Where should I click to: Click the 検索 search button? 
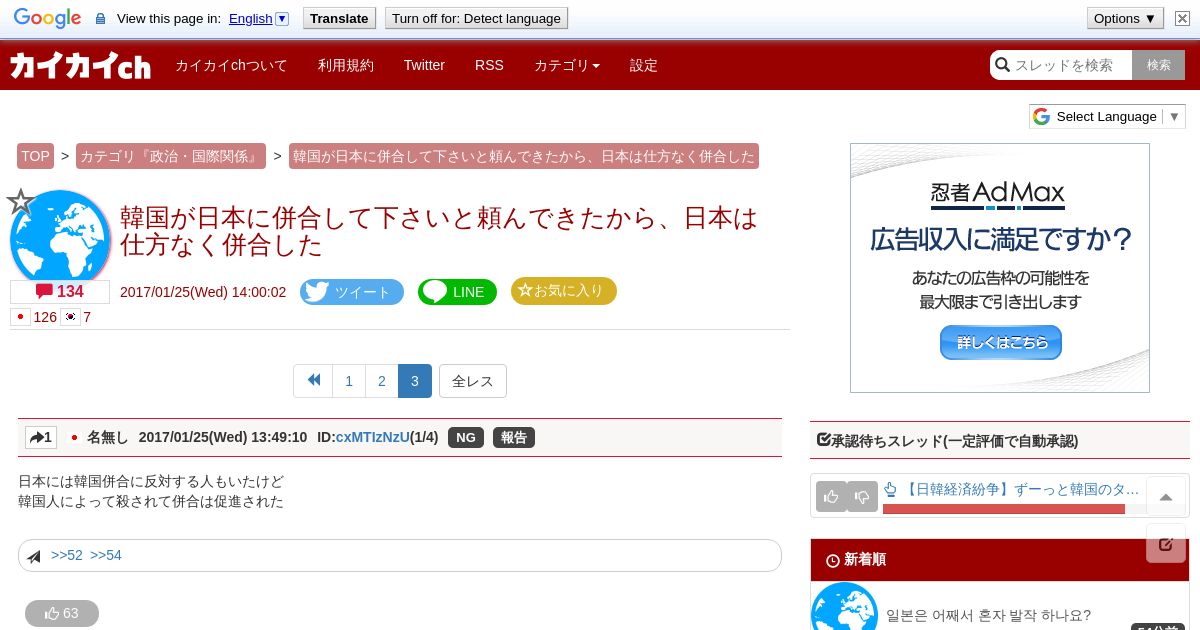[x=1159, y=65]
